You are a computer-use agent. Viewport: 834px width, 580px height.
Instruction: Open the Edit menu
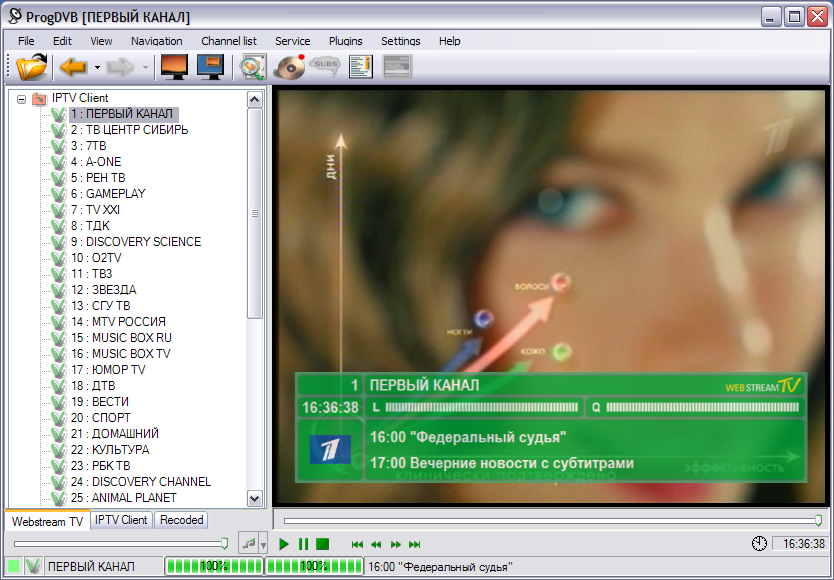62,41
